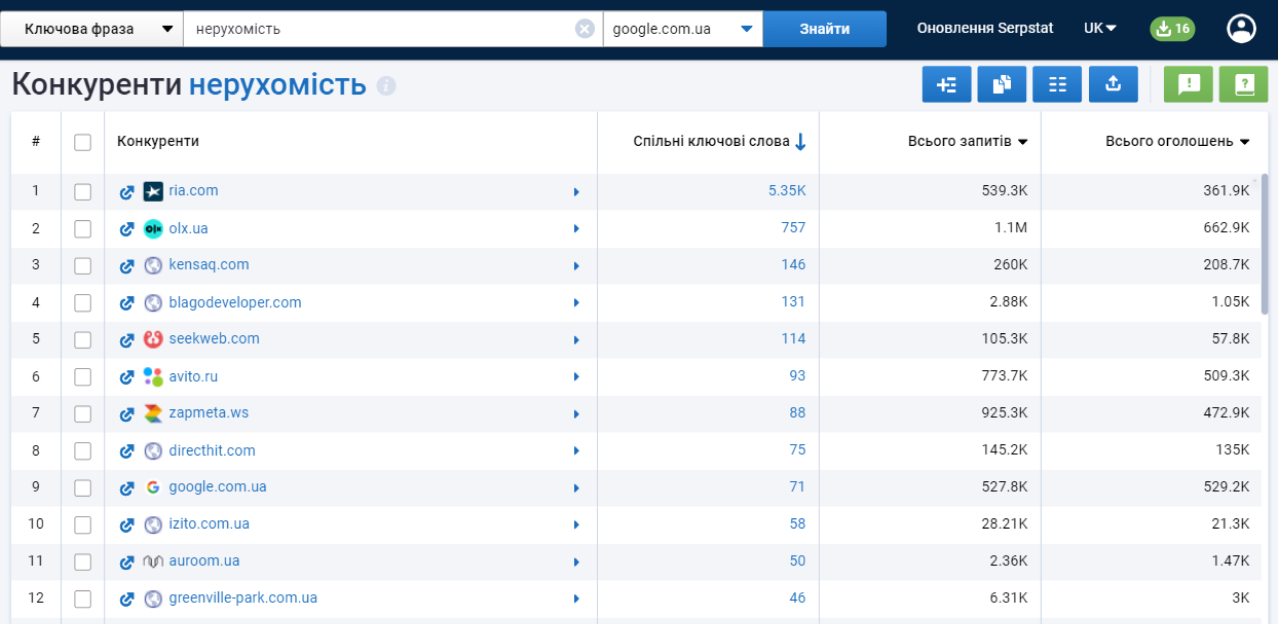The height and width of the screenshot is (624, 1278).
Task: Check the checkbox for blagodeveloper.com row
Action: coord(83,303)
